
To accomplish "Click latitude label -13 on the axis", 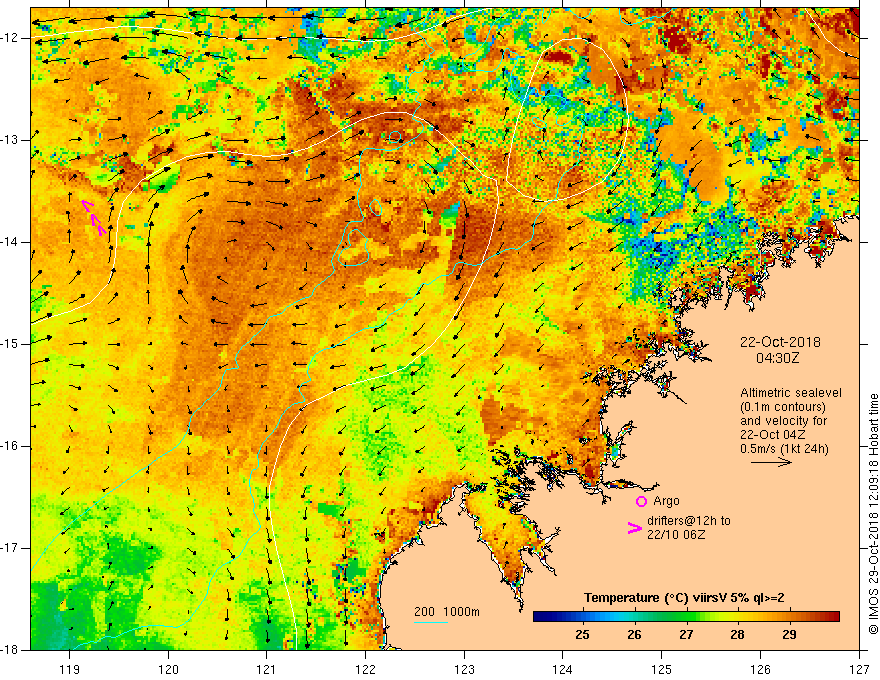I will point(11,140).
